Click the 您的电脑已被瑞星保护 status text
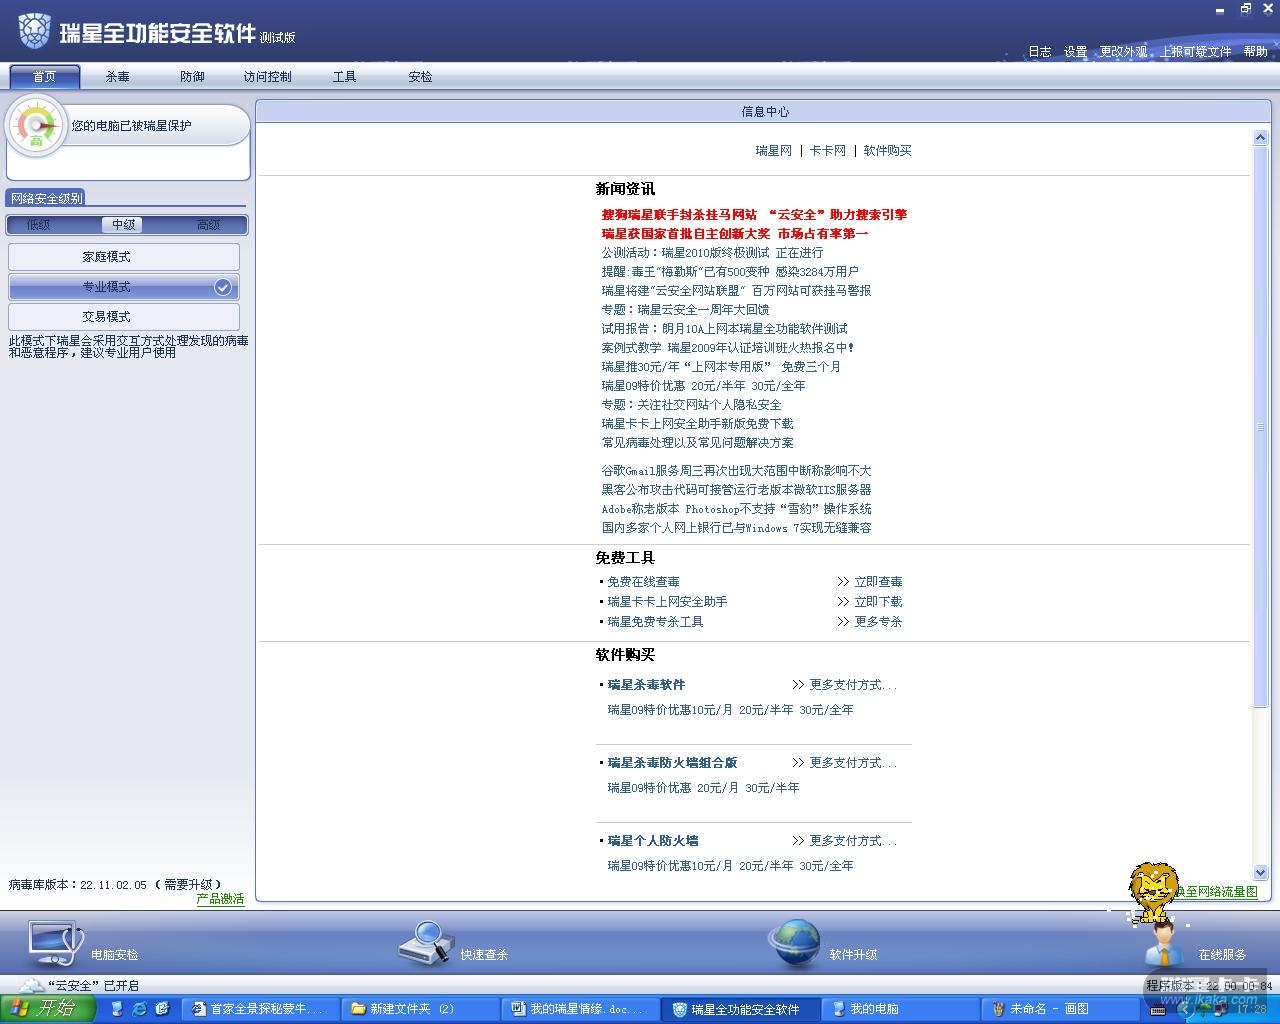1280x1024 pixels. tap(131, 126)
